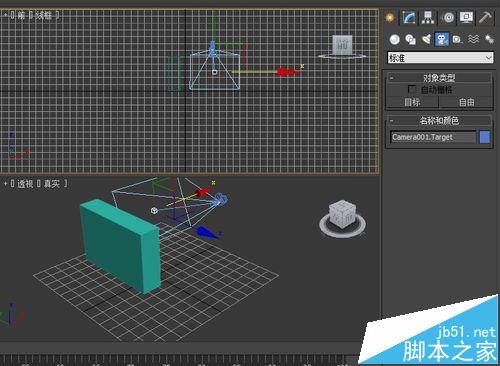Open the Motion panel tab

point(448,18)
